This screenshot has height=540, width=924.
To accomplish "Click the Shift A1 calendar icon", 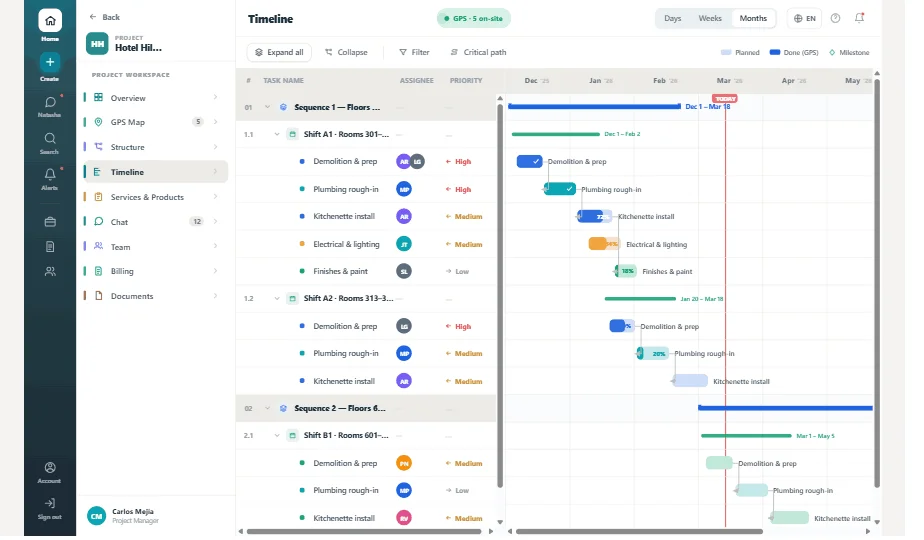I will [292, 134].
